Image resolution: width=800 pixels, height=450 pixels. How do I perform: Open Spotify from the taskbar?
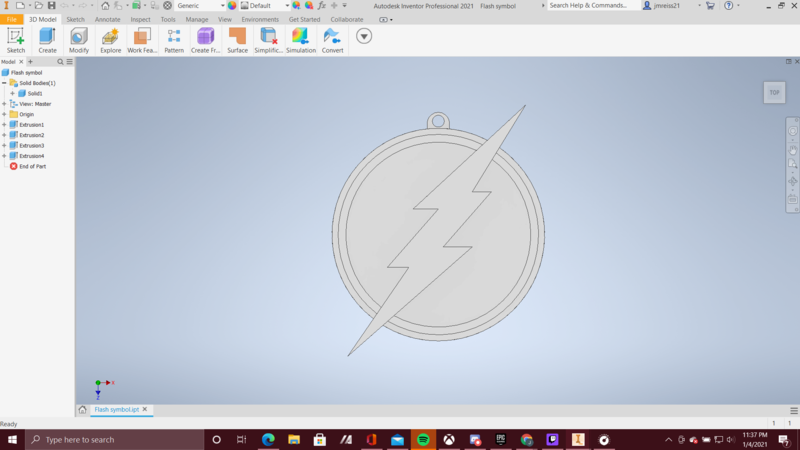click(x=423, y=439)
